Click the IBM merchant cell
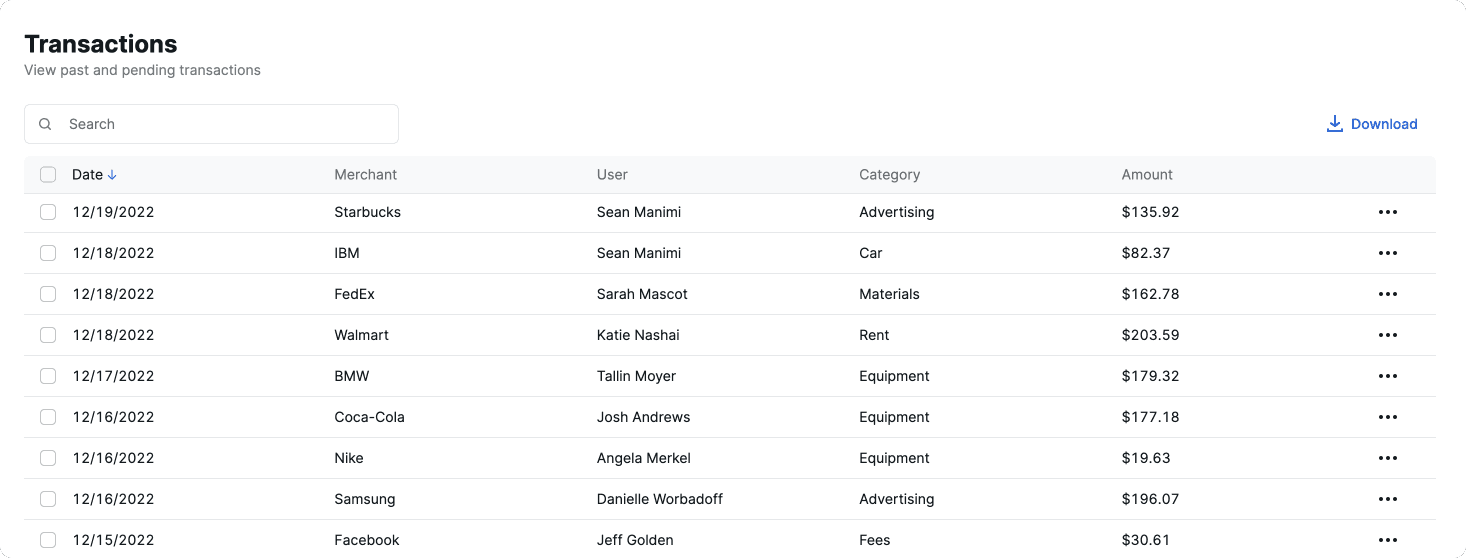The image size is (1466, 558). point(347,253)
